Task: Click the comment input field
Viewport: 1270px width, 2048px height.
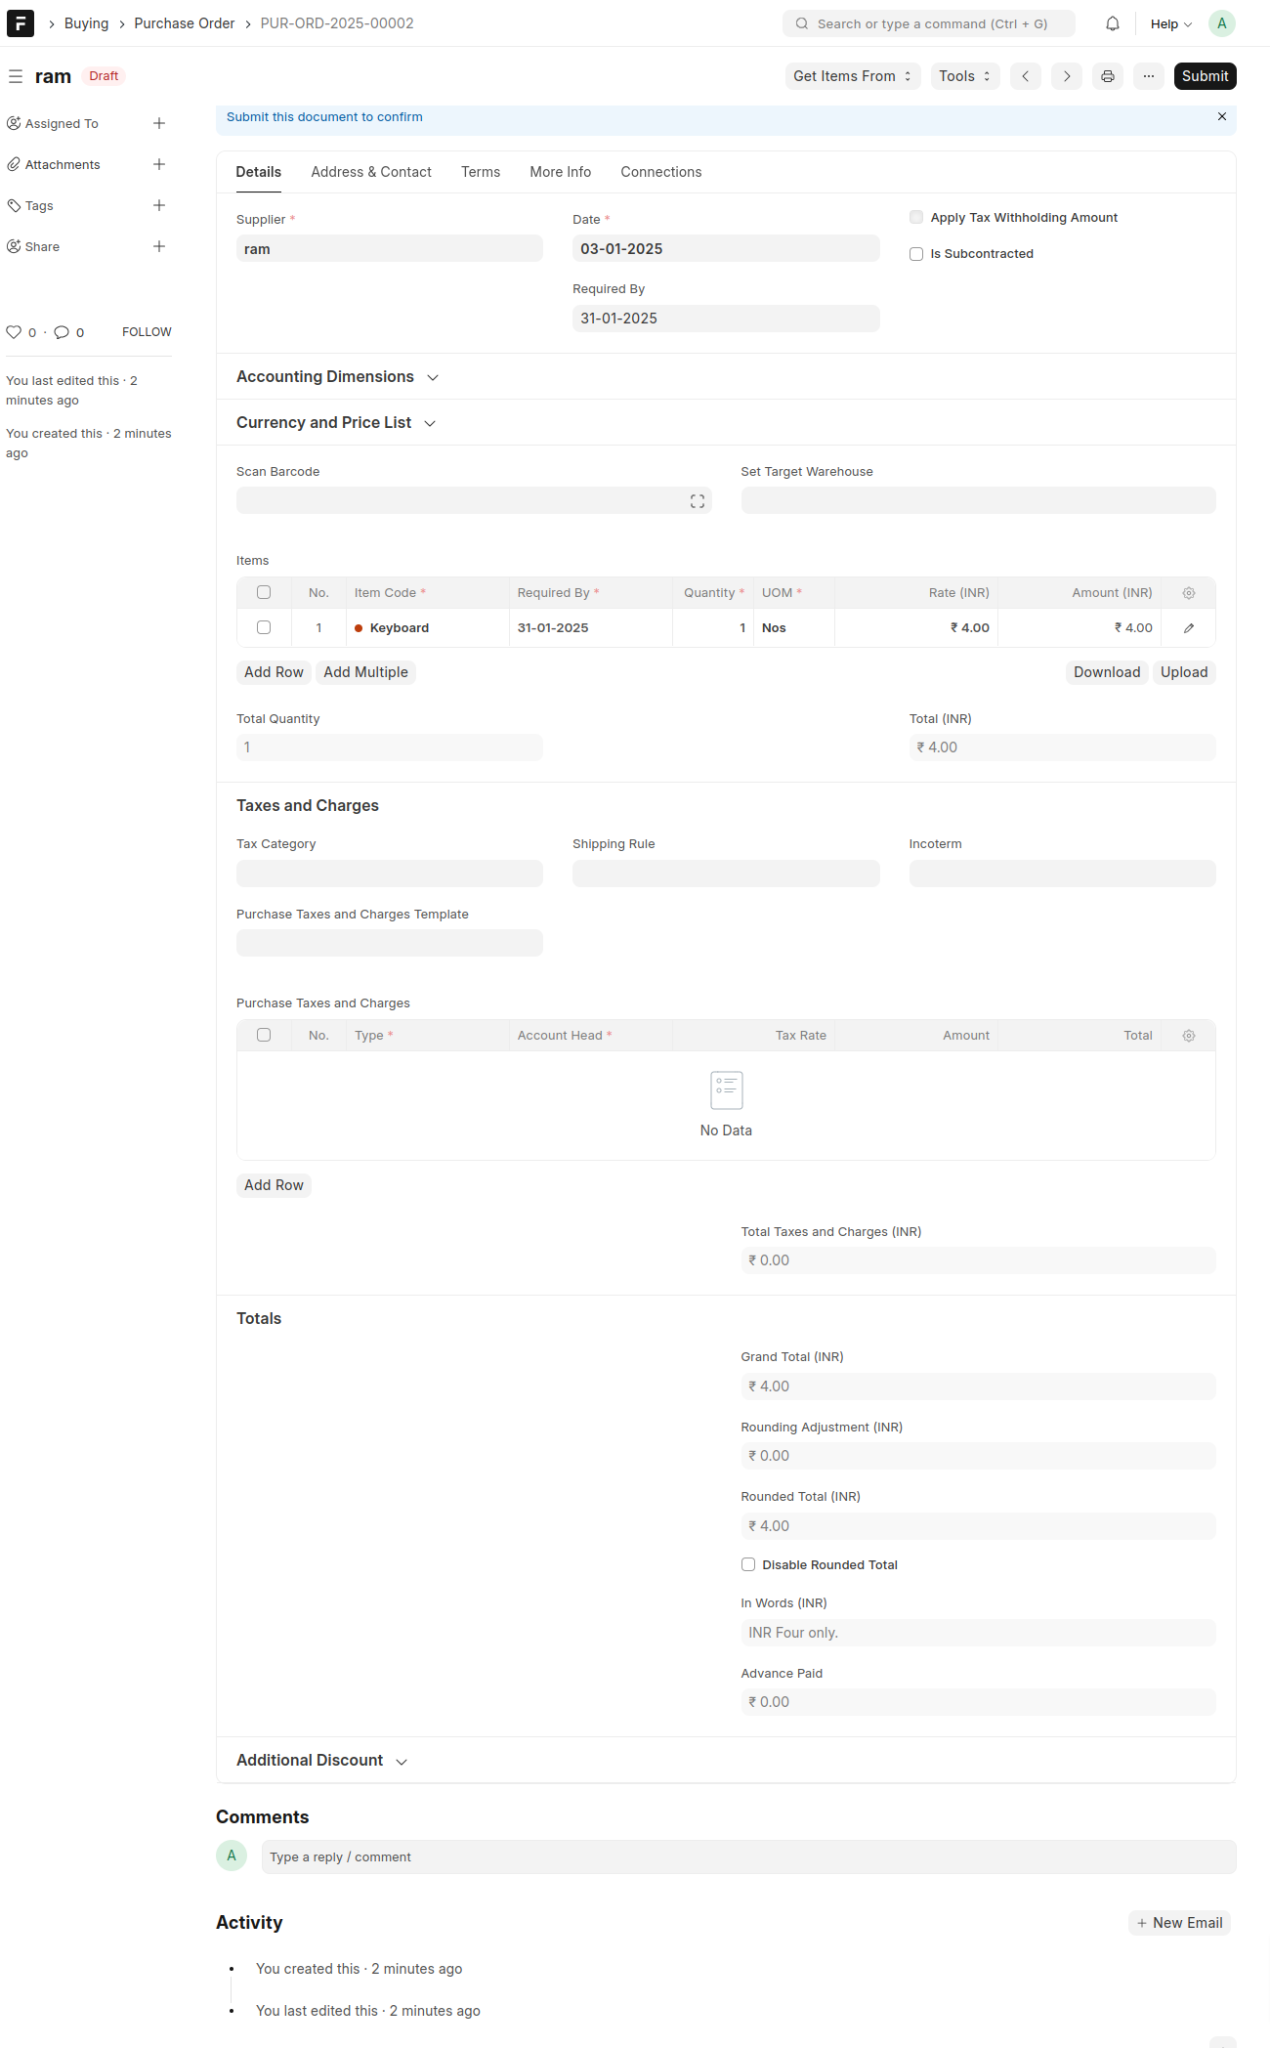Action: (748, 1857)
